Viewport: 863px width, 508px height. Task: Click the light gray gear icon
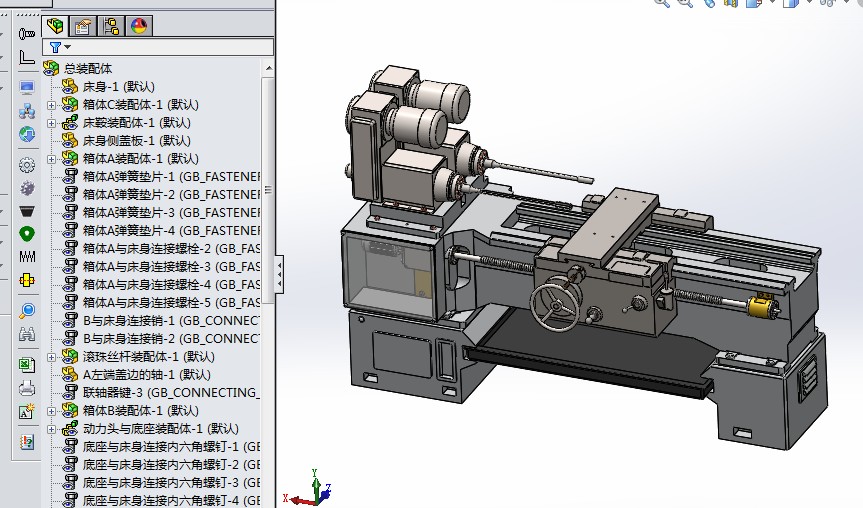(x=26, y=165)
